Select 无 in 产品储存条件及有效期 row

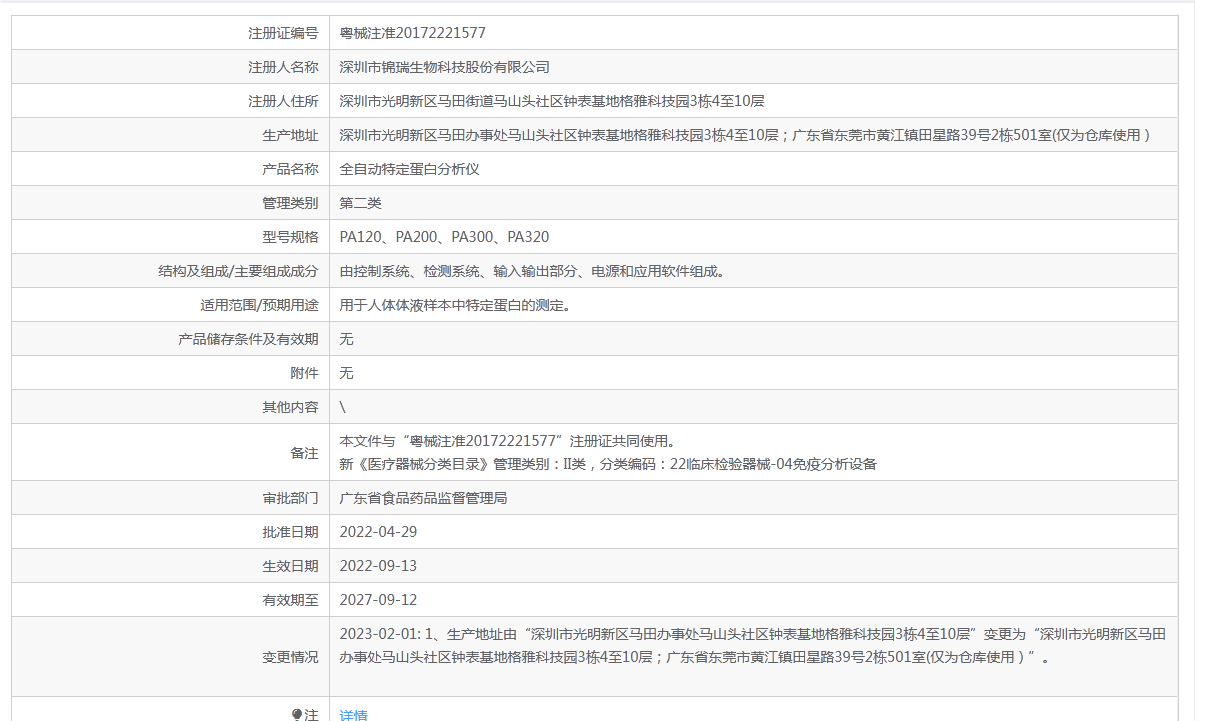click(347, 339)
